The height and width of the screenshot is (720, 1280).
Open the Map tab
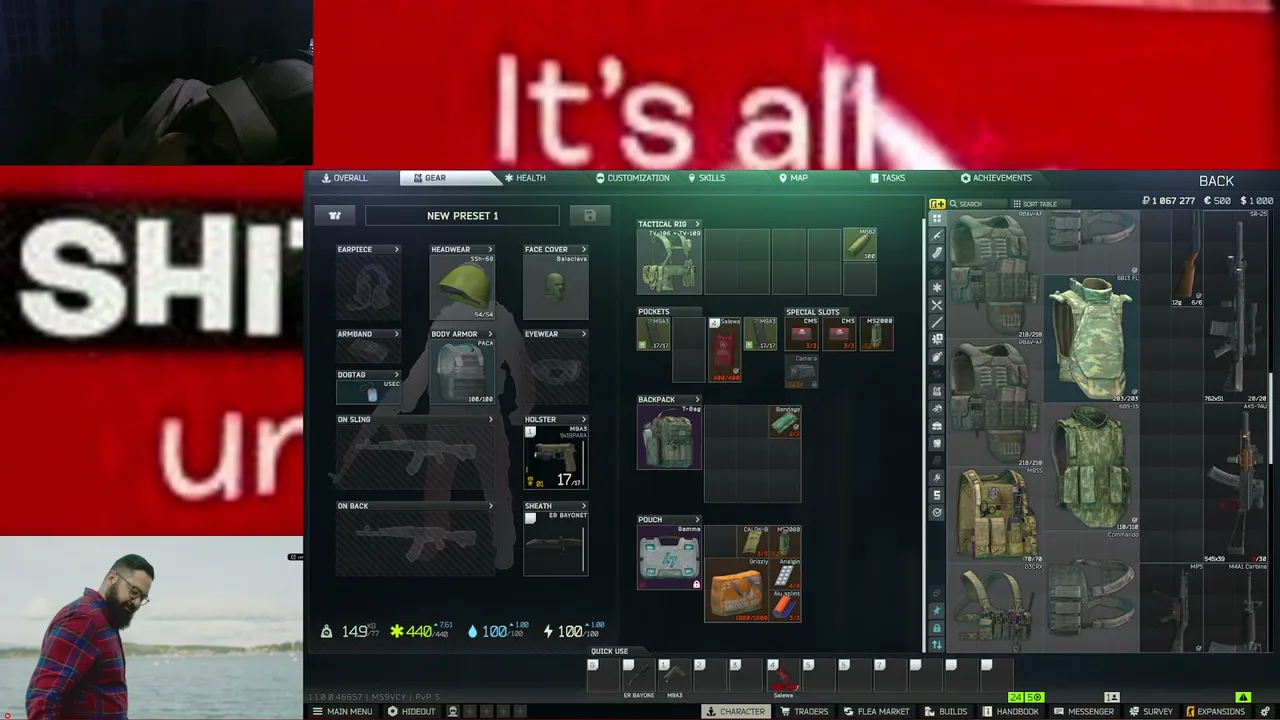(793, 178)
